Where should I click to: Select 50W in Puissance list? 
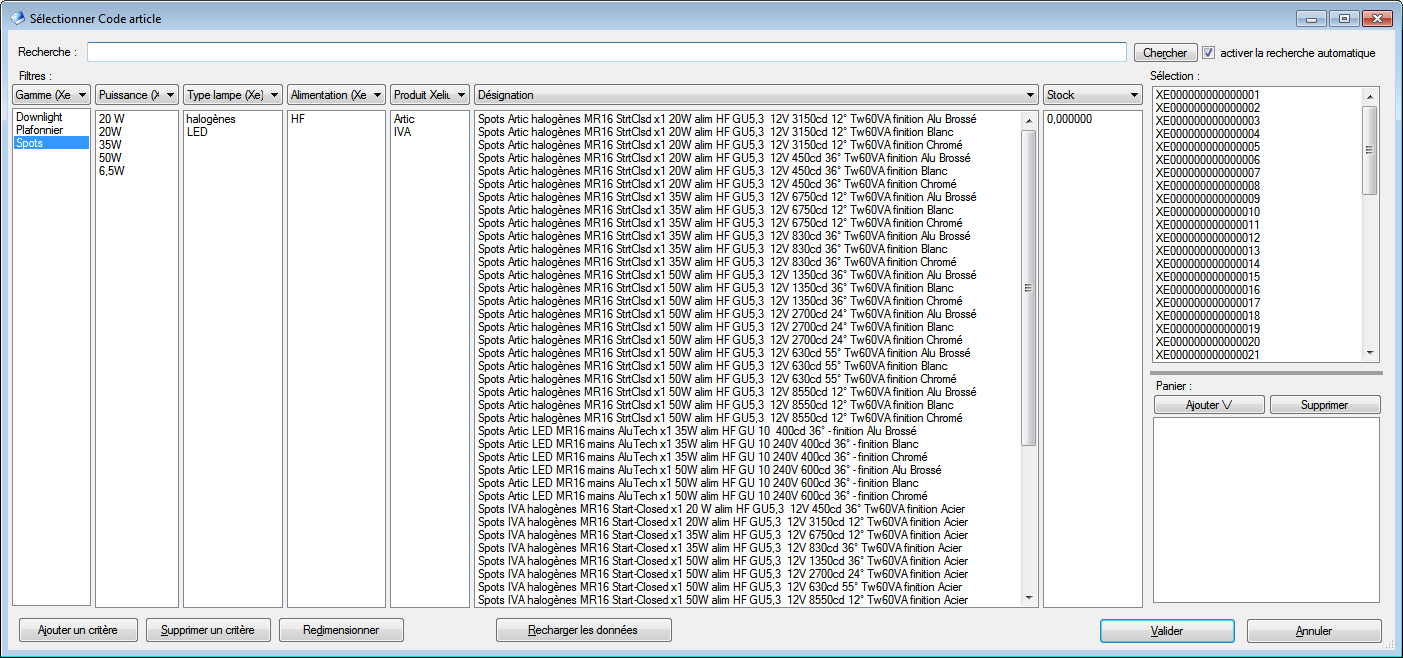tap(136, 158)
